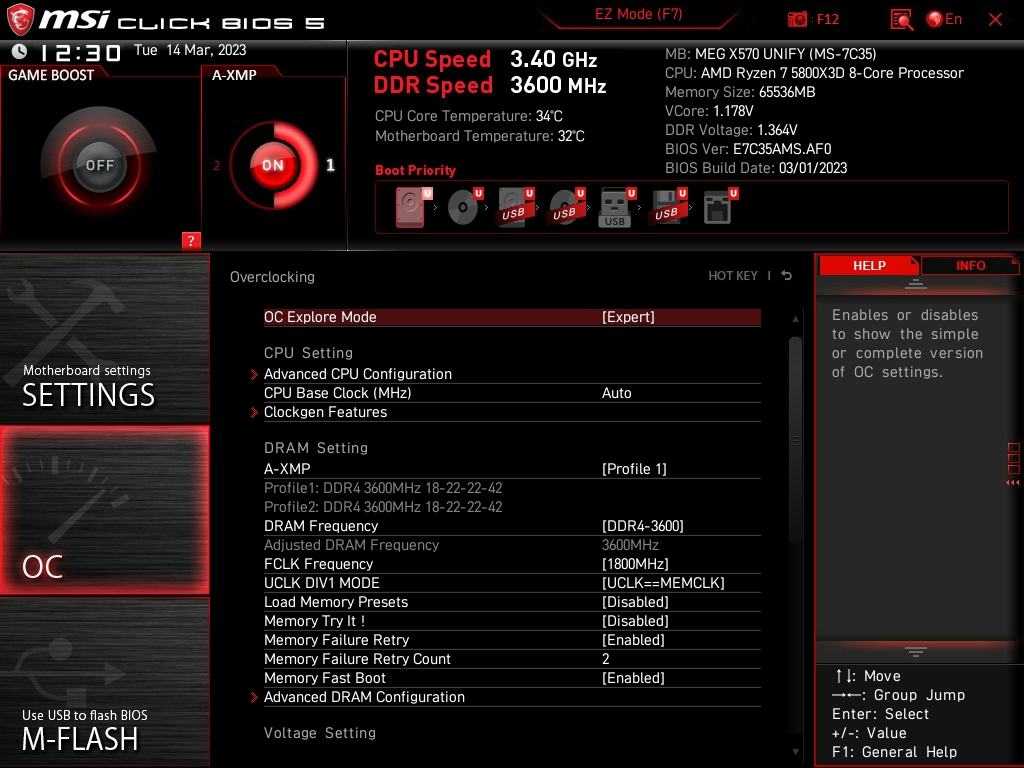The width and height of the screenshot is (1024, 768).
Task: Click the back arrow next to HOT KEY
Action: click(x=786, y=276)
